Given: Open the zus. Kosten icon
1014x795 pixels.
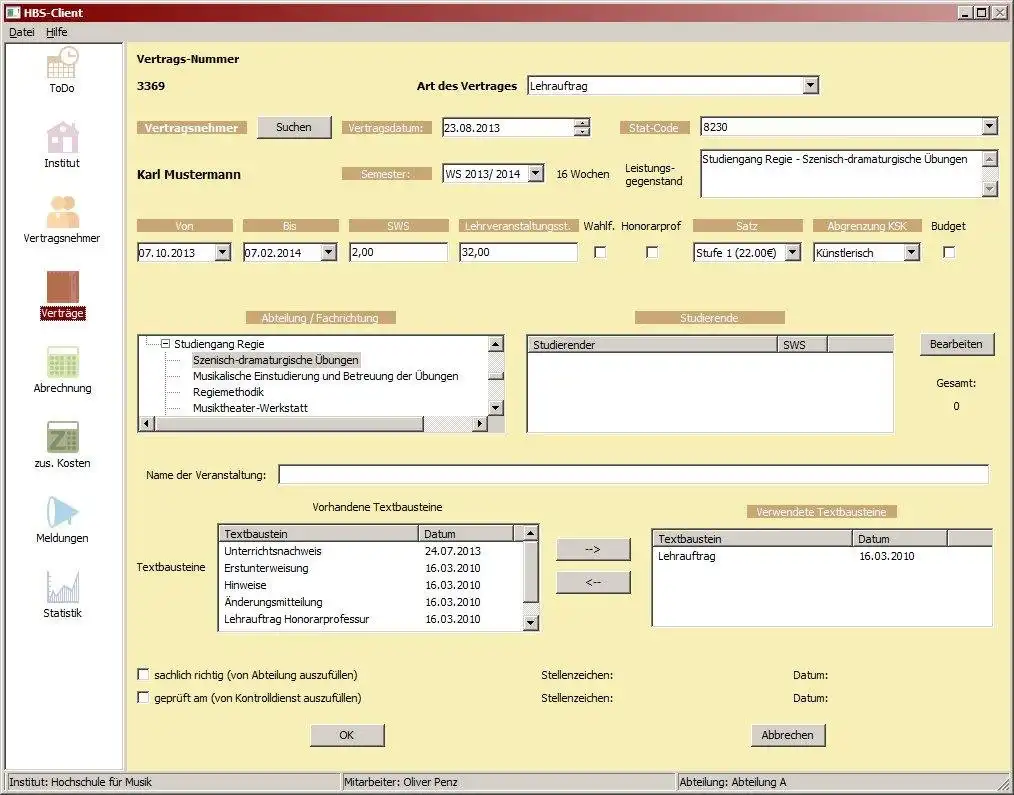Looking at the screenshot, I should pyautogui.click(x=62, y=437).
